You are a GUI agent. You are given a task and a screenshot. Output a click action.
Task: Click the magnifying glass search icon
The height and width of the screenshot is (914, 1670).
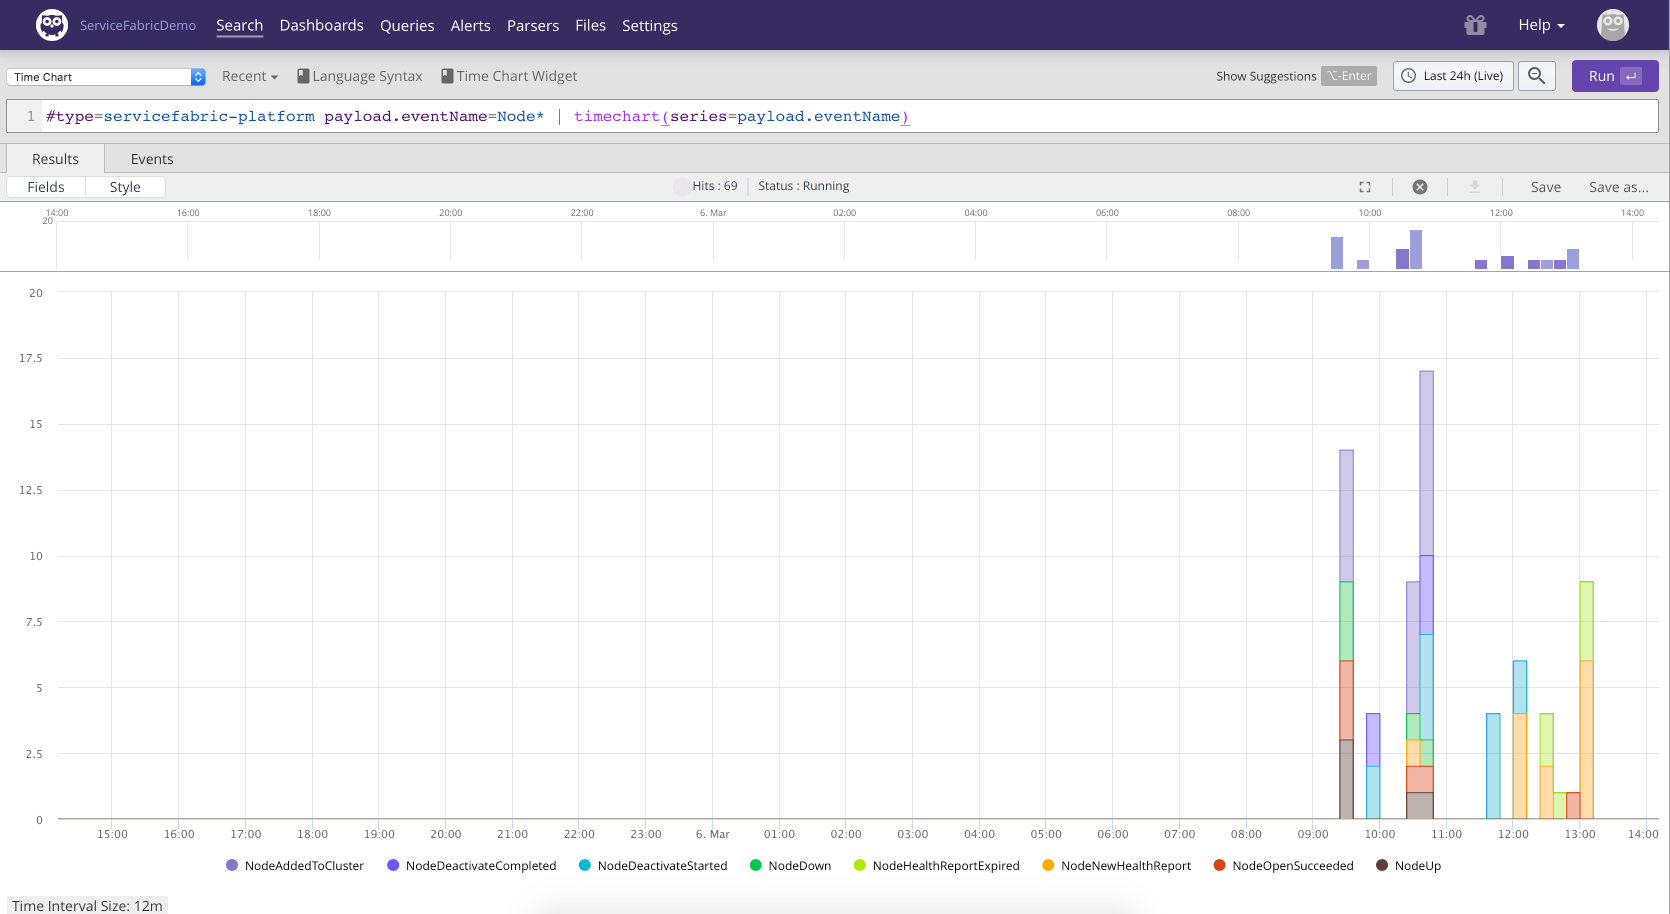tap(1536, 76)
